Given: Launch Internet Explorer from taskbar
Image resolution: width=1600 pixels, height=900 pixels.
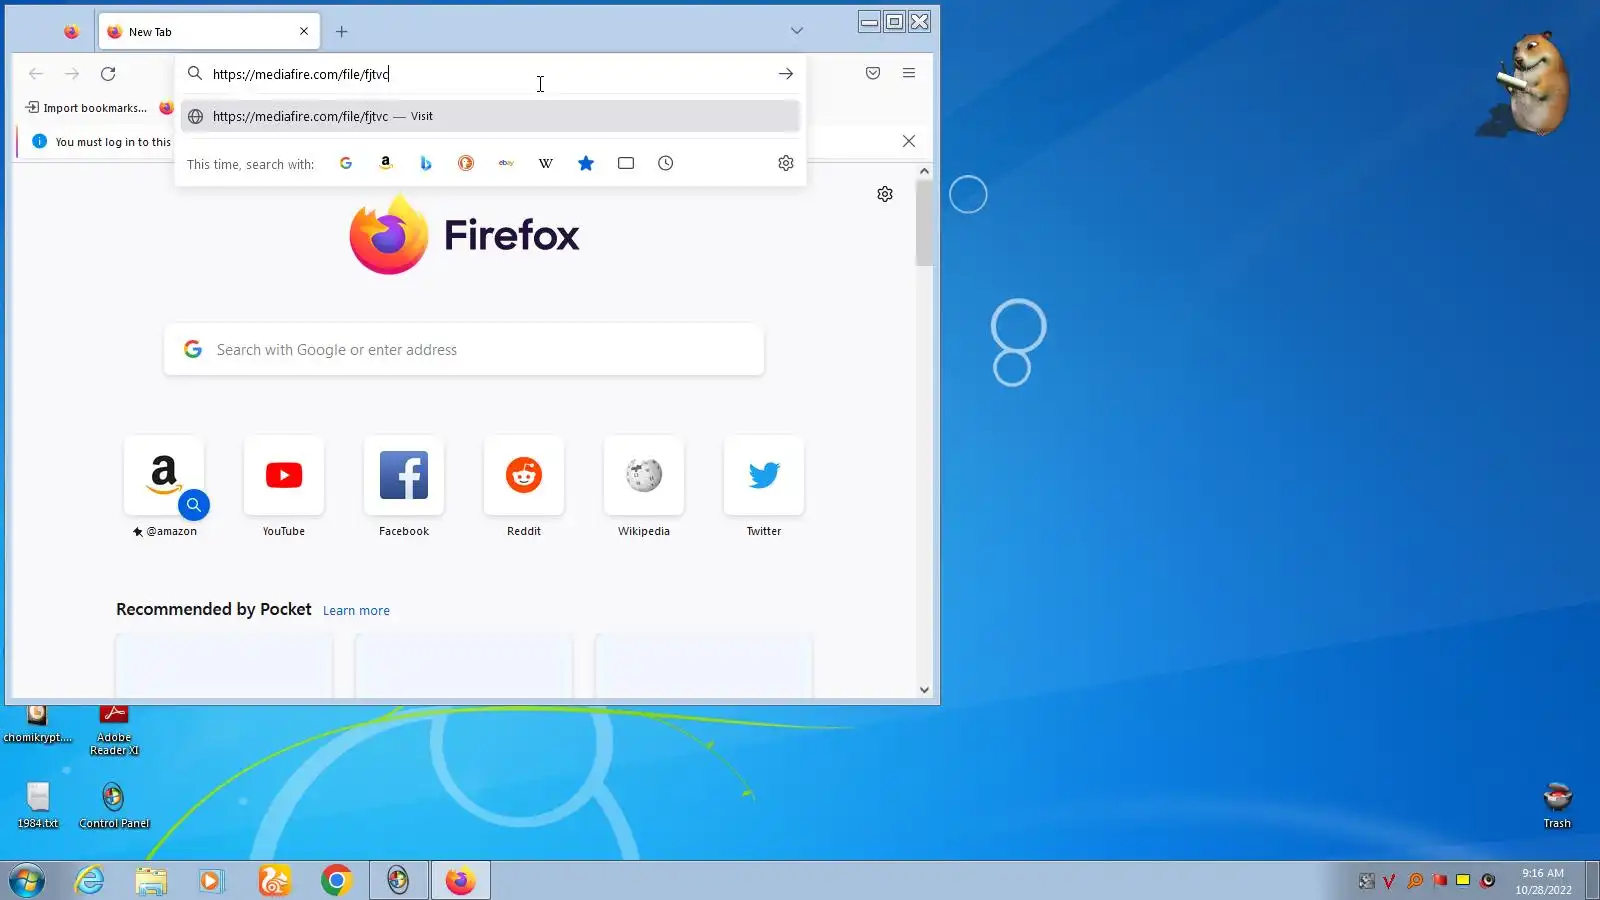Looking at the screenshot, I should coord(90,881).
